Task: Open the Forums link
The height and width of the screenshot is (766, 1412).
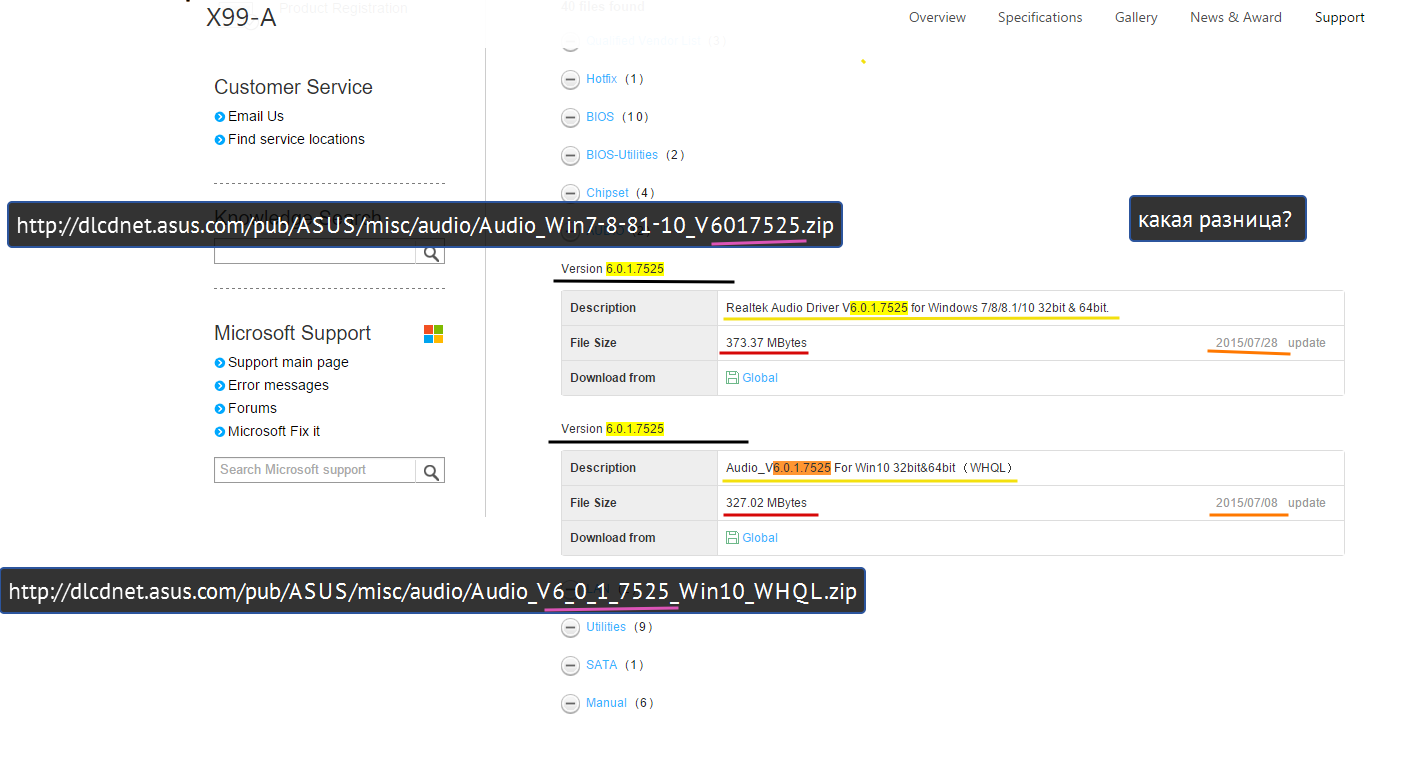Action: [252, 408]
